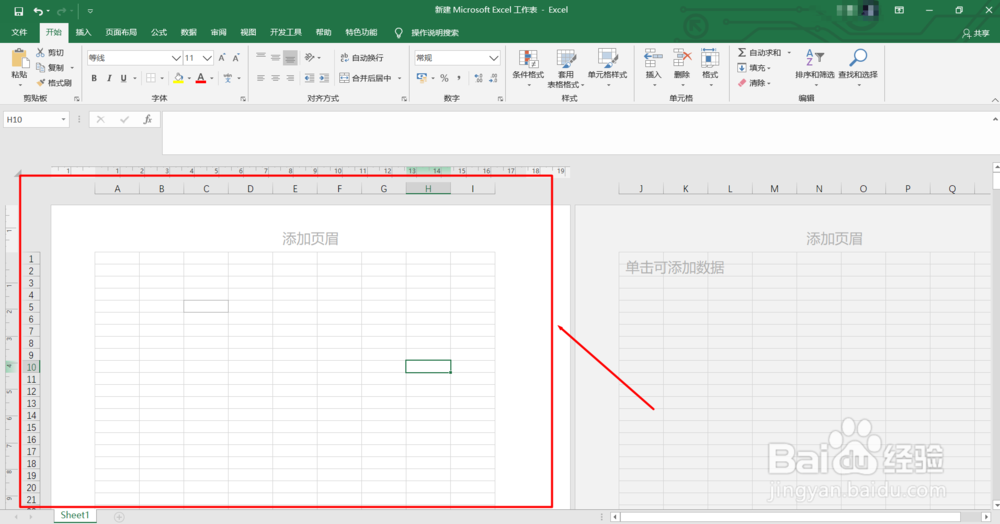Toggle Wrap Text (自动换行)
The image size is (1000, 524).
(x=362, y=57)
